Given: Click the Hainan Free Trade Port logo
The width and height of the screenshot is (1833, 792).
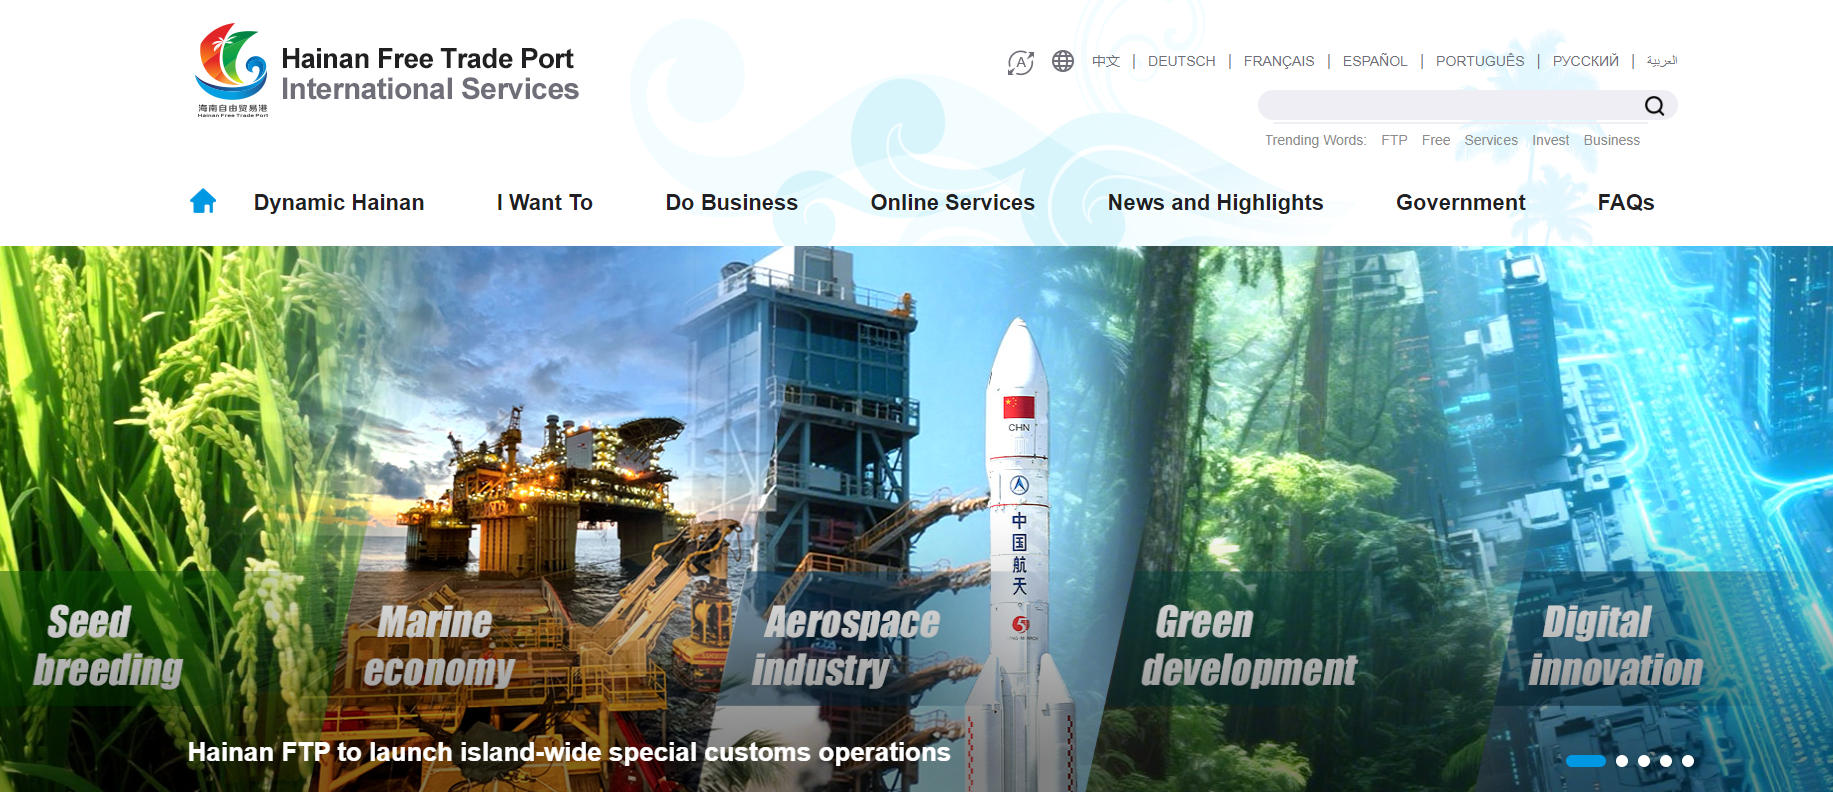Looking at the screenshot, I should tap(232, 70).
